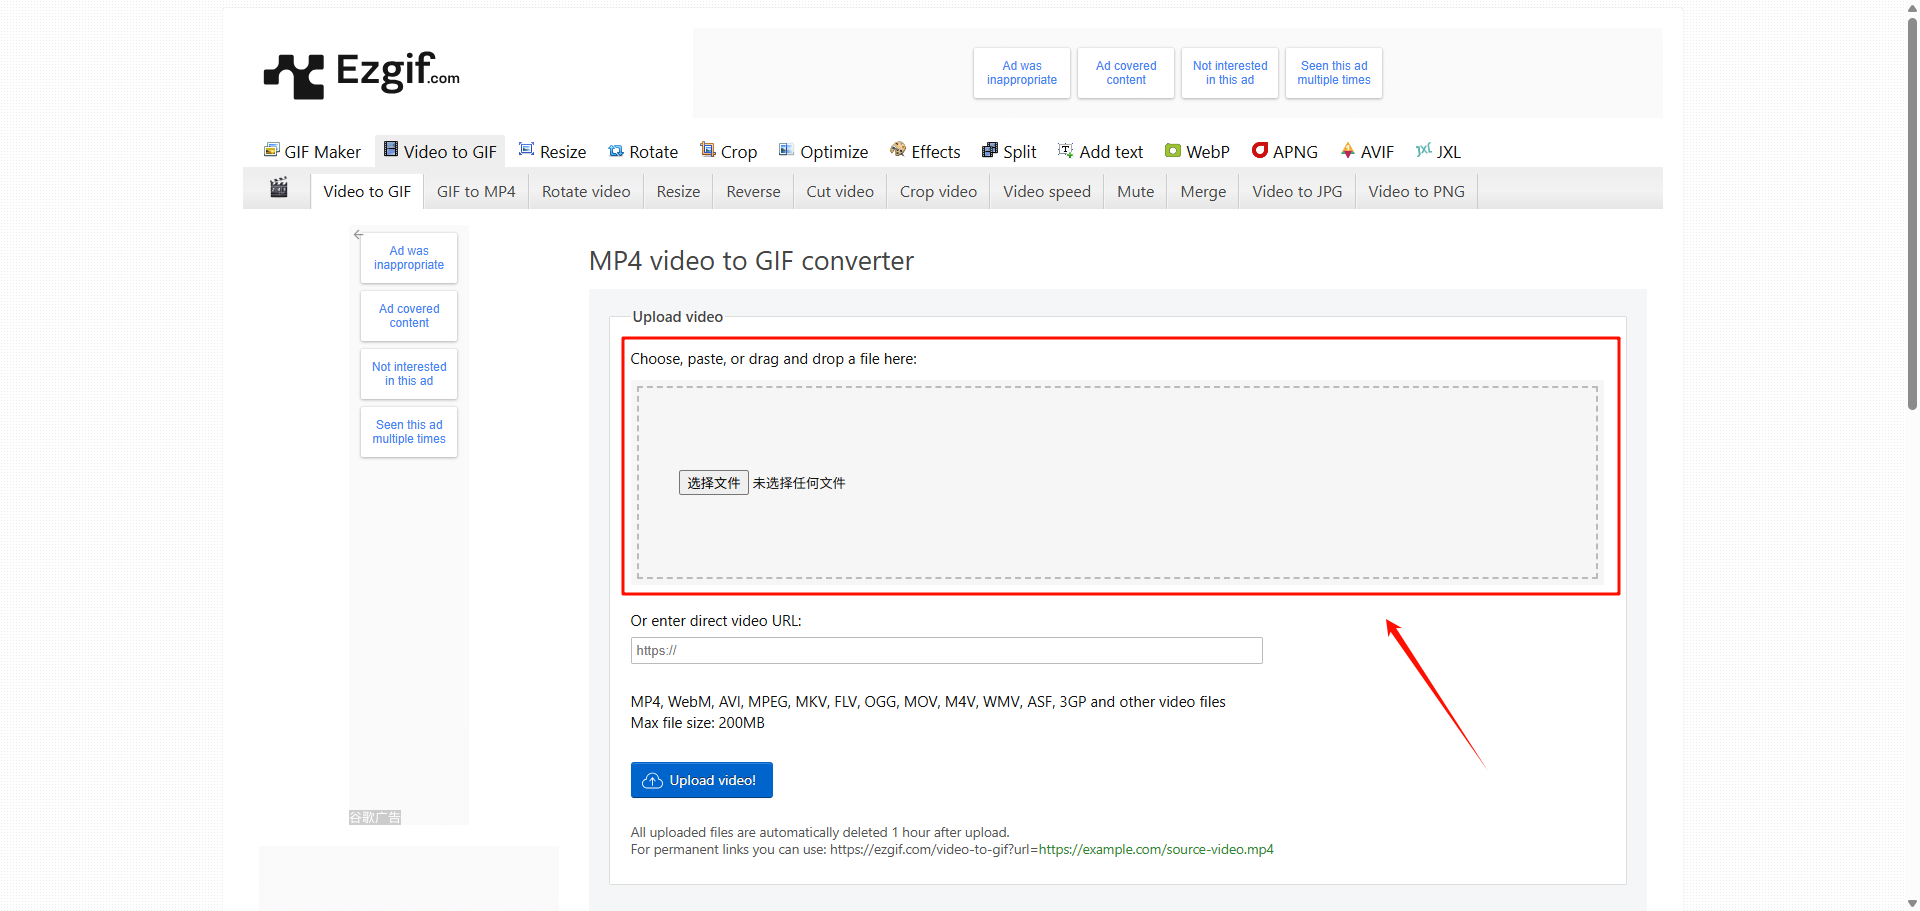
Task: Click the Video to GIF film icon
Action: coord(391,150)
